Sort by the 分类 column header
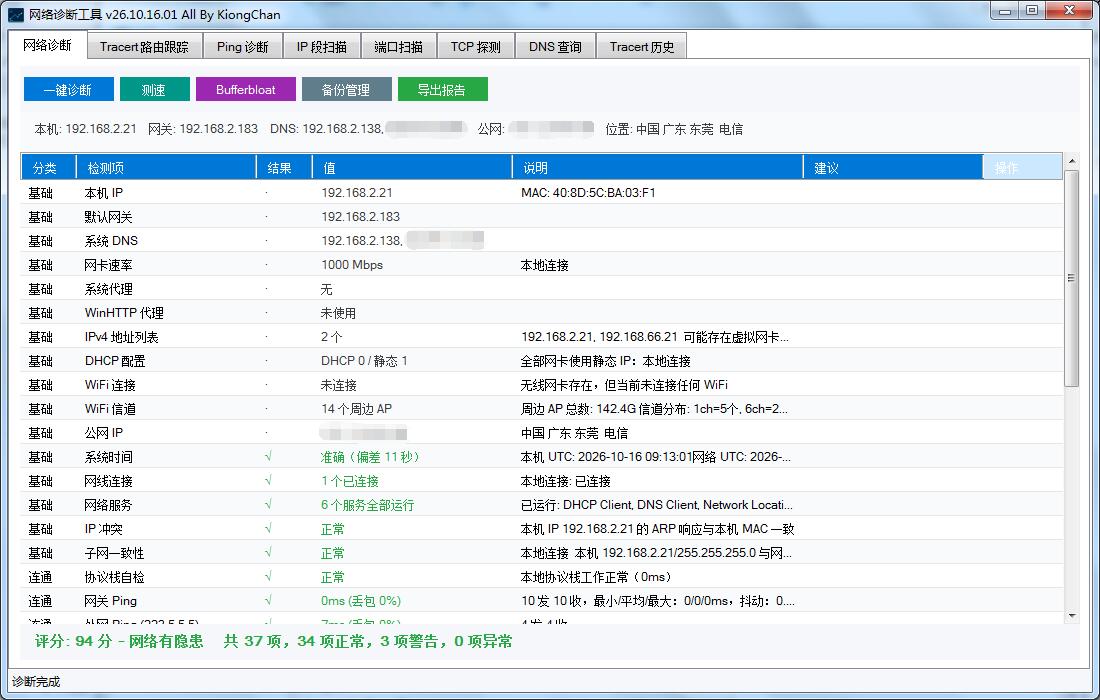Viewport: 1100px width, 700px height. 47,168
